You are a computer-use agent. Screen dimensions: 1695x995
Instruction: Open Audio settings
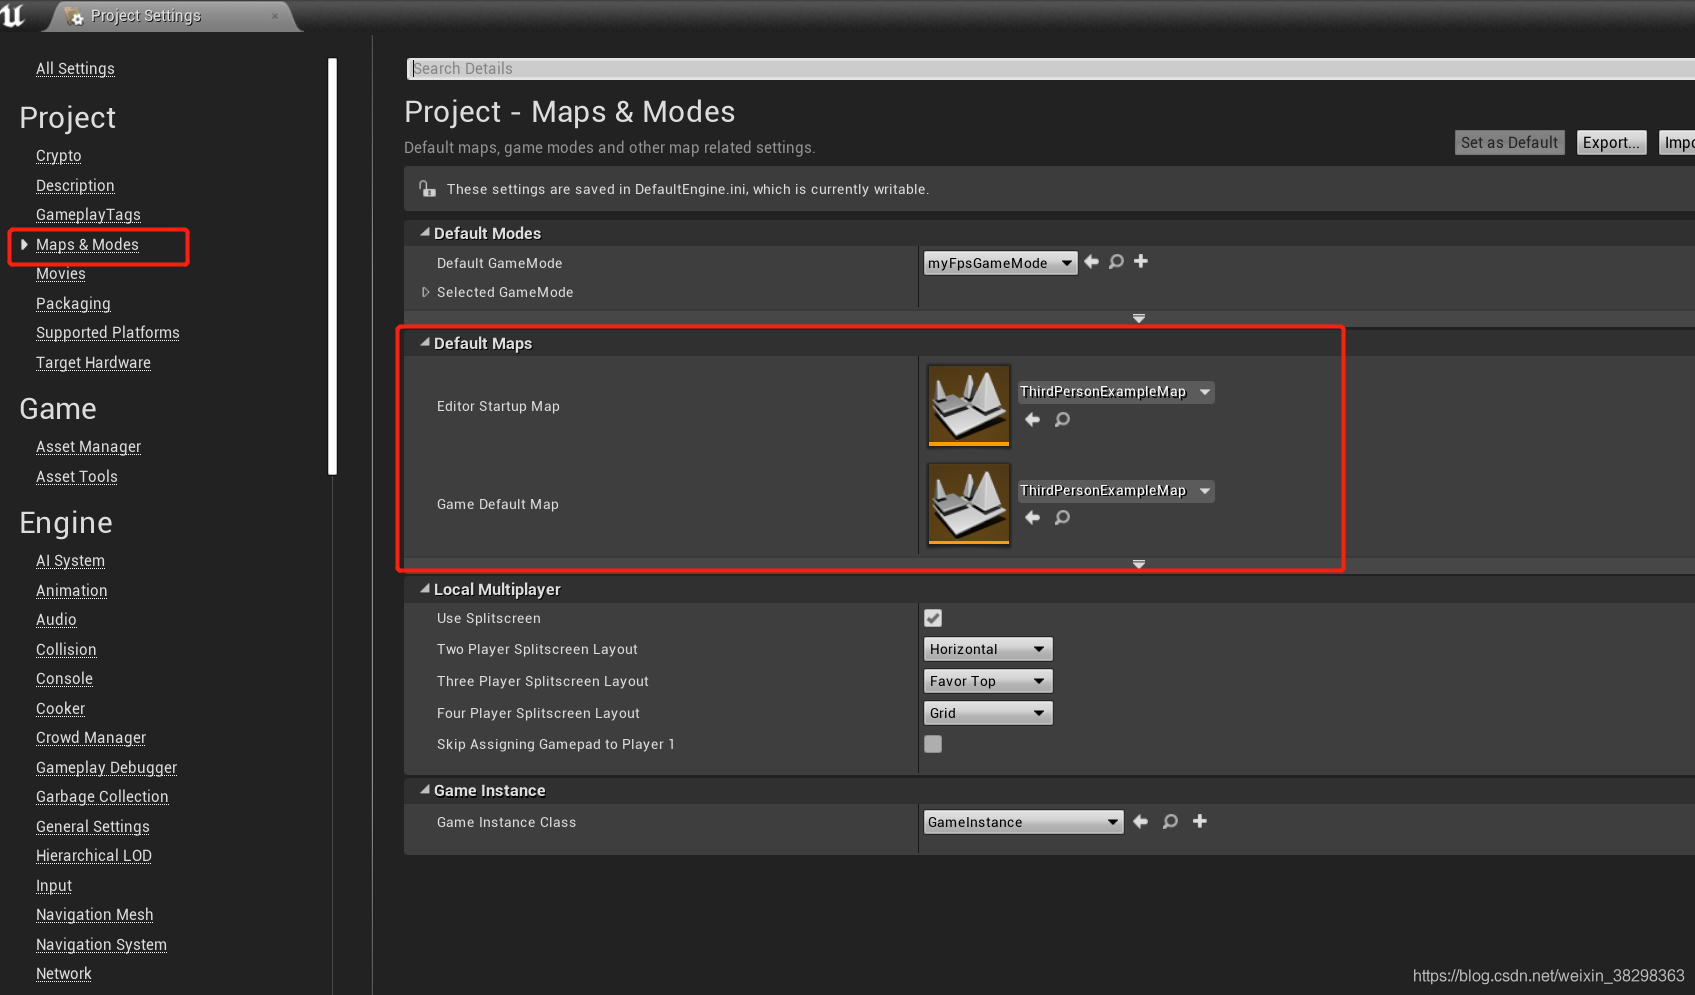(x=56, y=620)
